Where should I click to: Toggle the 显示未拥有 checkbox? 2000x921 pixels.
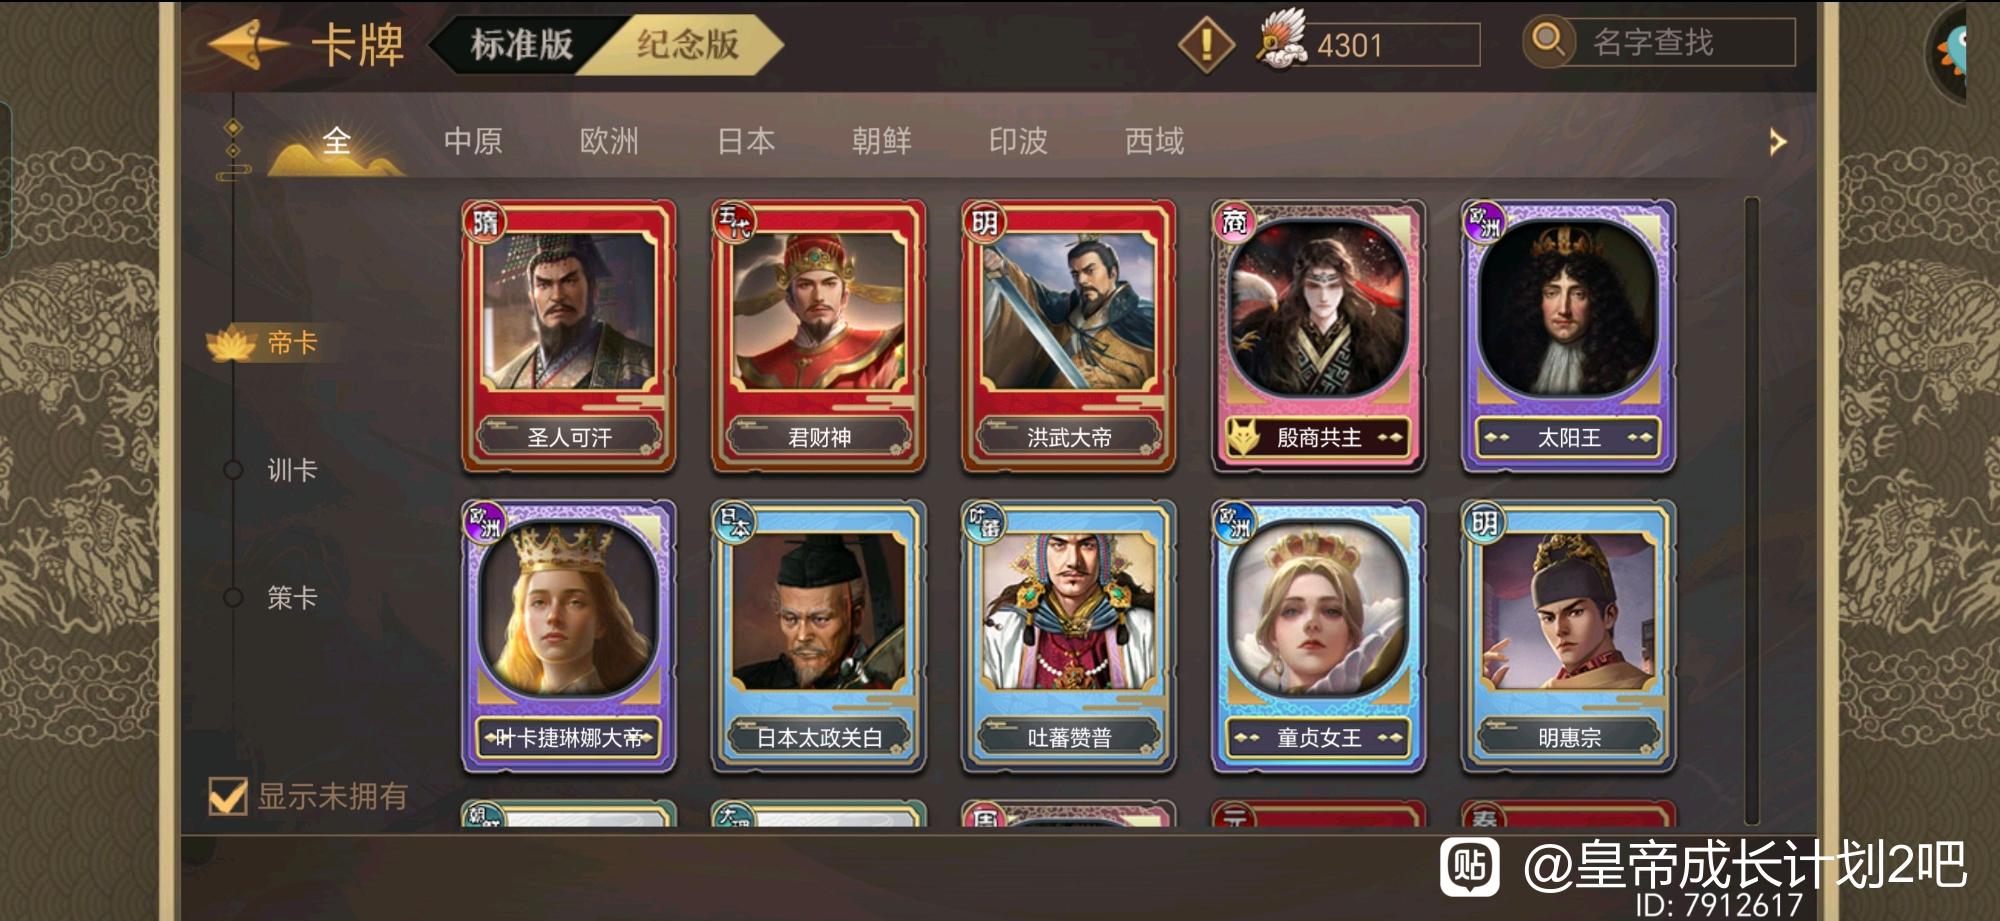coord(228,796)
